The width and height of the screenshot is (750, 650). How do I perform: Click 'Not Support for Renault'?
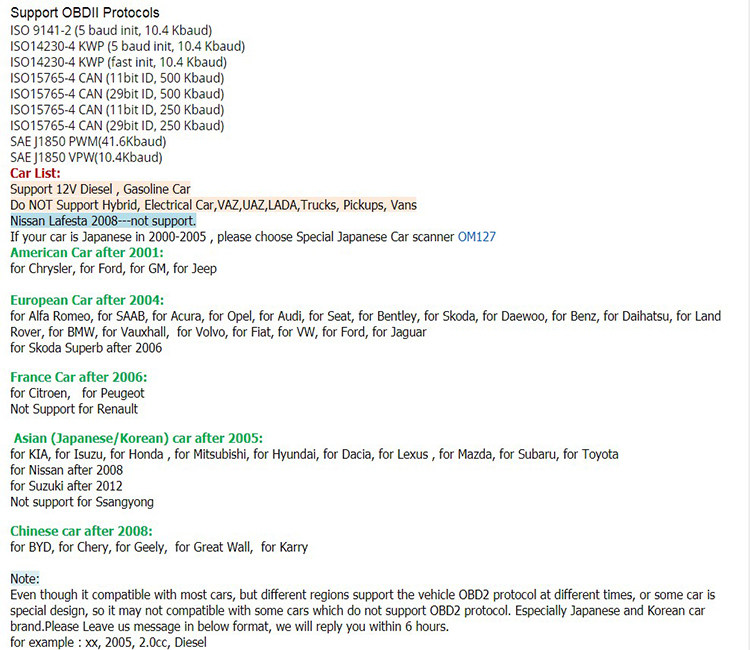[x=74, y=409]
